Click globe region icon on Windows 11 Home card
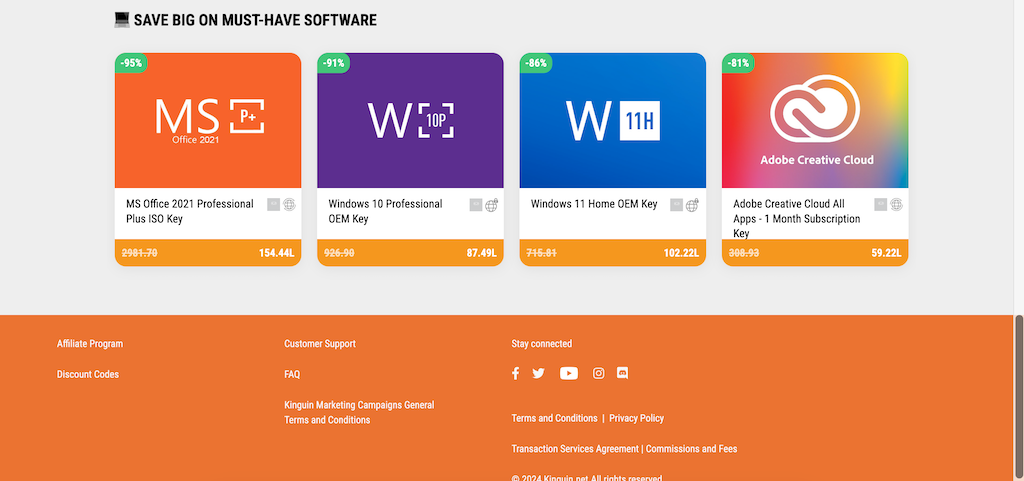 tap(693, 205)
